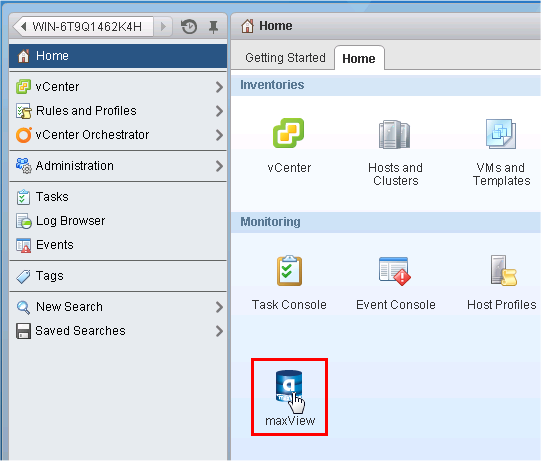
Task: Open the Host Profiles icon
Action: [x=503, y=271]
